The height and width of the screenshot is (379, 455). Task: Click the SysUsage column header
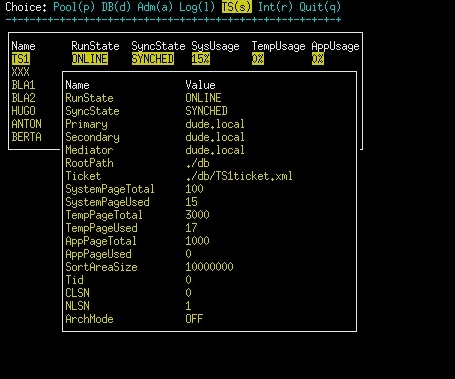click(215, 46)
